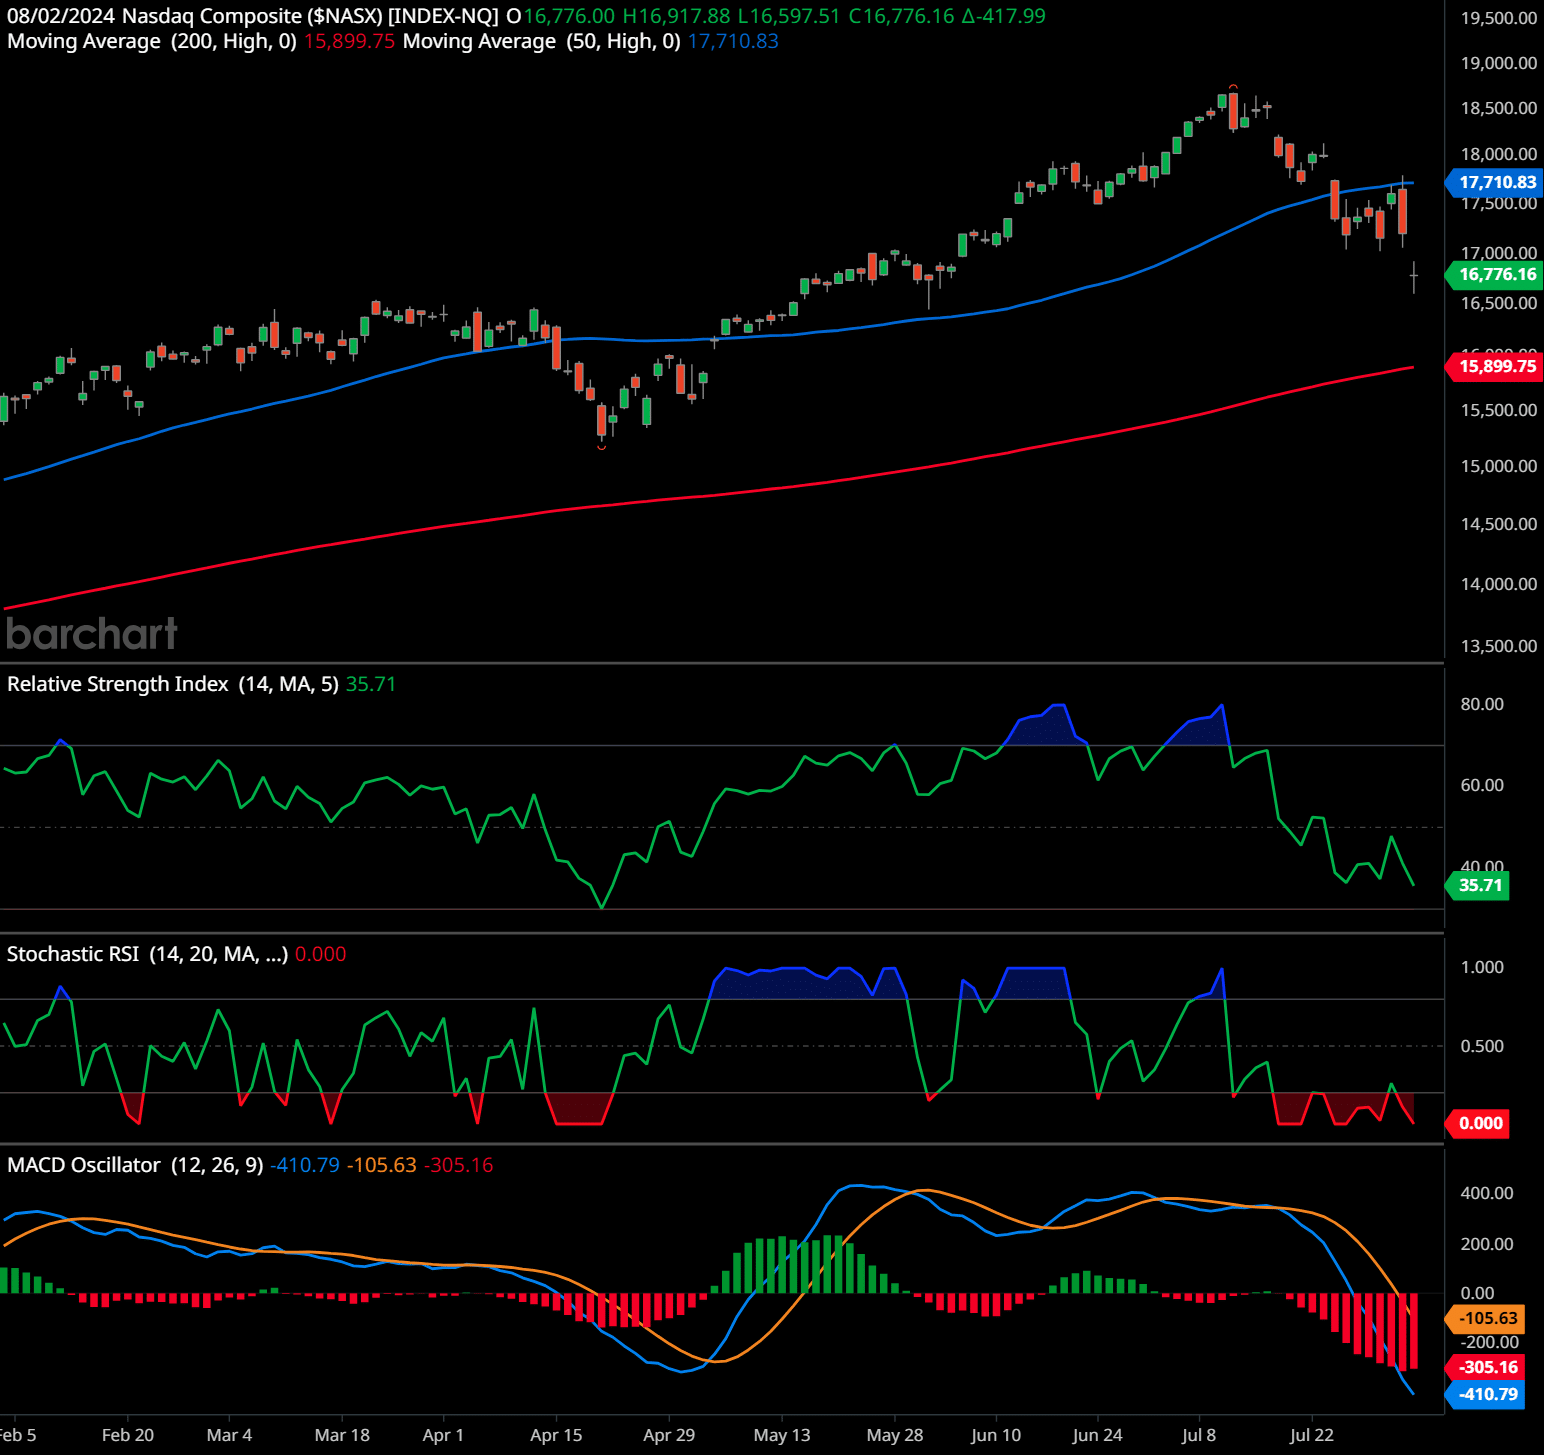The width and height of the screenshot is (1544, 1455).
Task: Click the 0.00 MACD axis label
Action: 1478,1293
